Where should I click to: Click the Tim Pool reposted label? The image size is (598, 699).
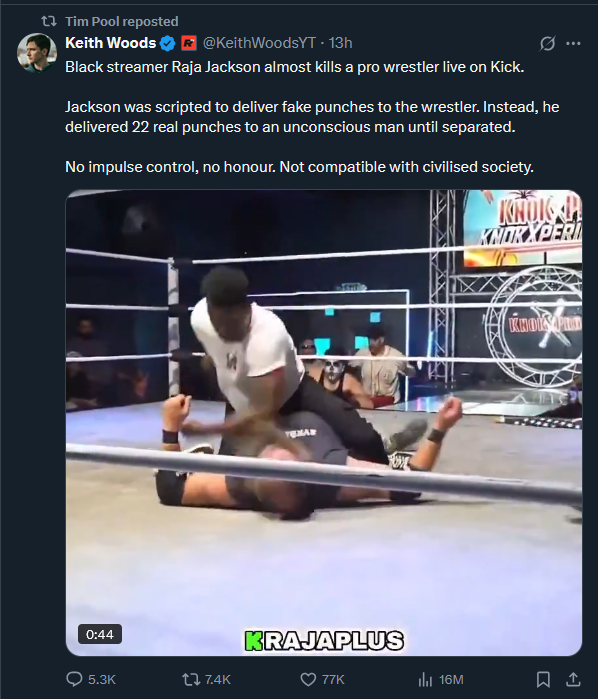(122, 21)
